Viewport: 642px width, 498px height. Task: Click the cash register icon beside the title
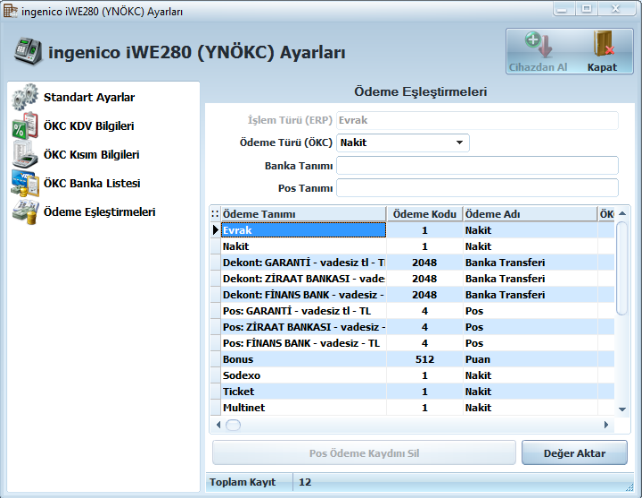tap(28, 51)
